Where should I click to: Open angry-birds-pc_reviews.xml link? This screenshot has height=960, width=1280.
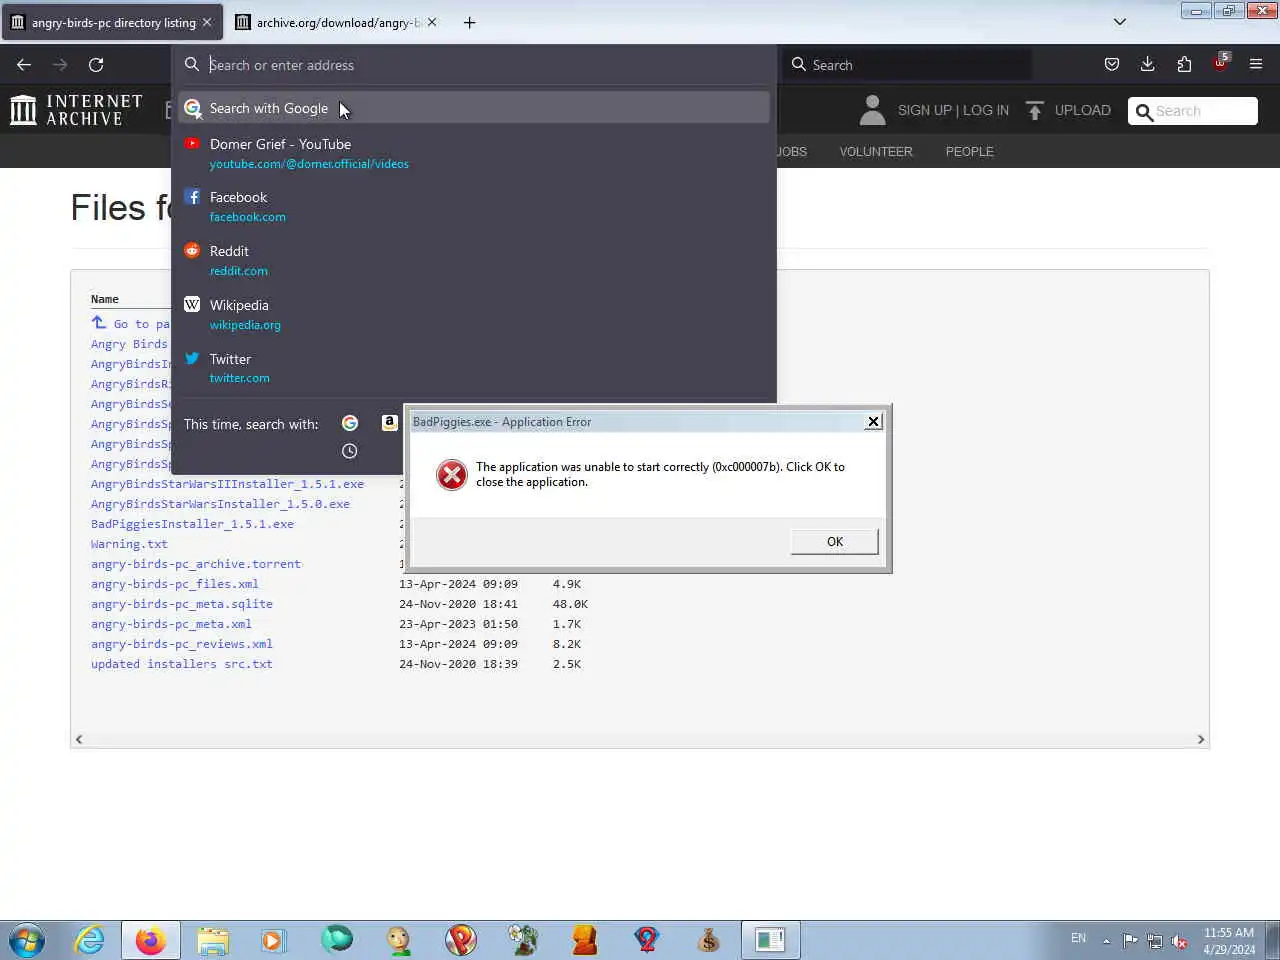click(181, 644)
